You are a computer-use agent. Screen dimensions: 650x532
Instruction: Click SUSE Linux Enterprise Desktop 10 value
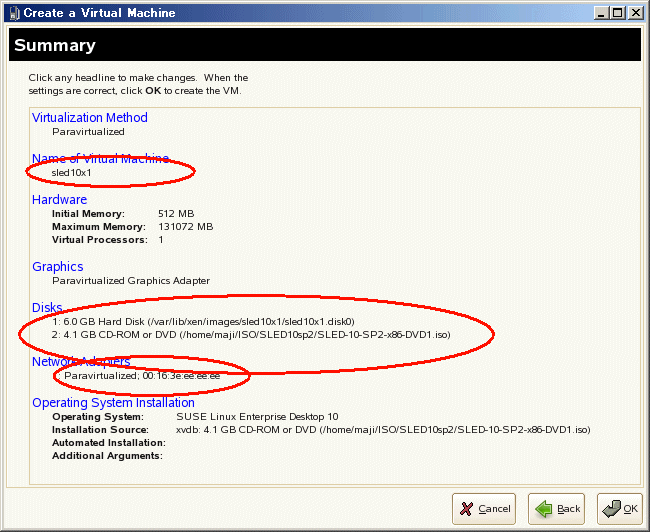coord(257,417)
